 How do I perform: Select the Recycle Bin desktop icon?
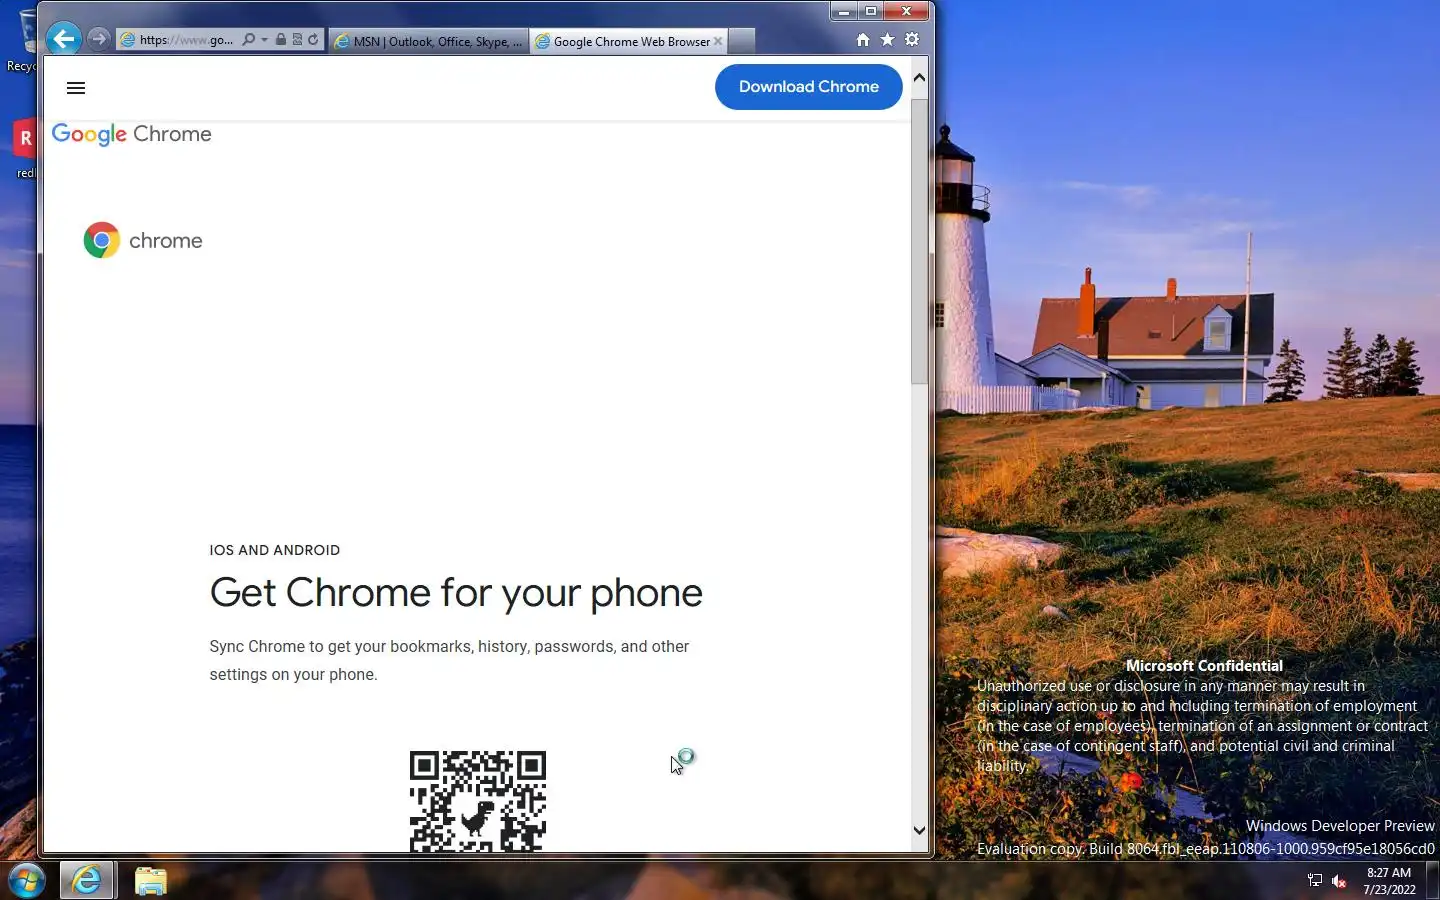point(22,40)
